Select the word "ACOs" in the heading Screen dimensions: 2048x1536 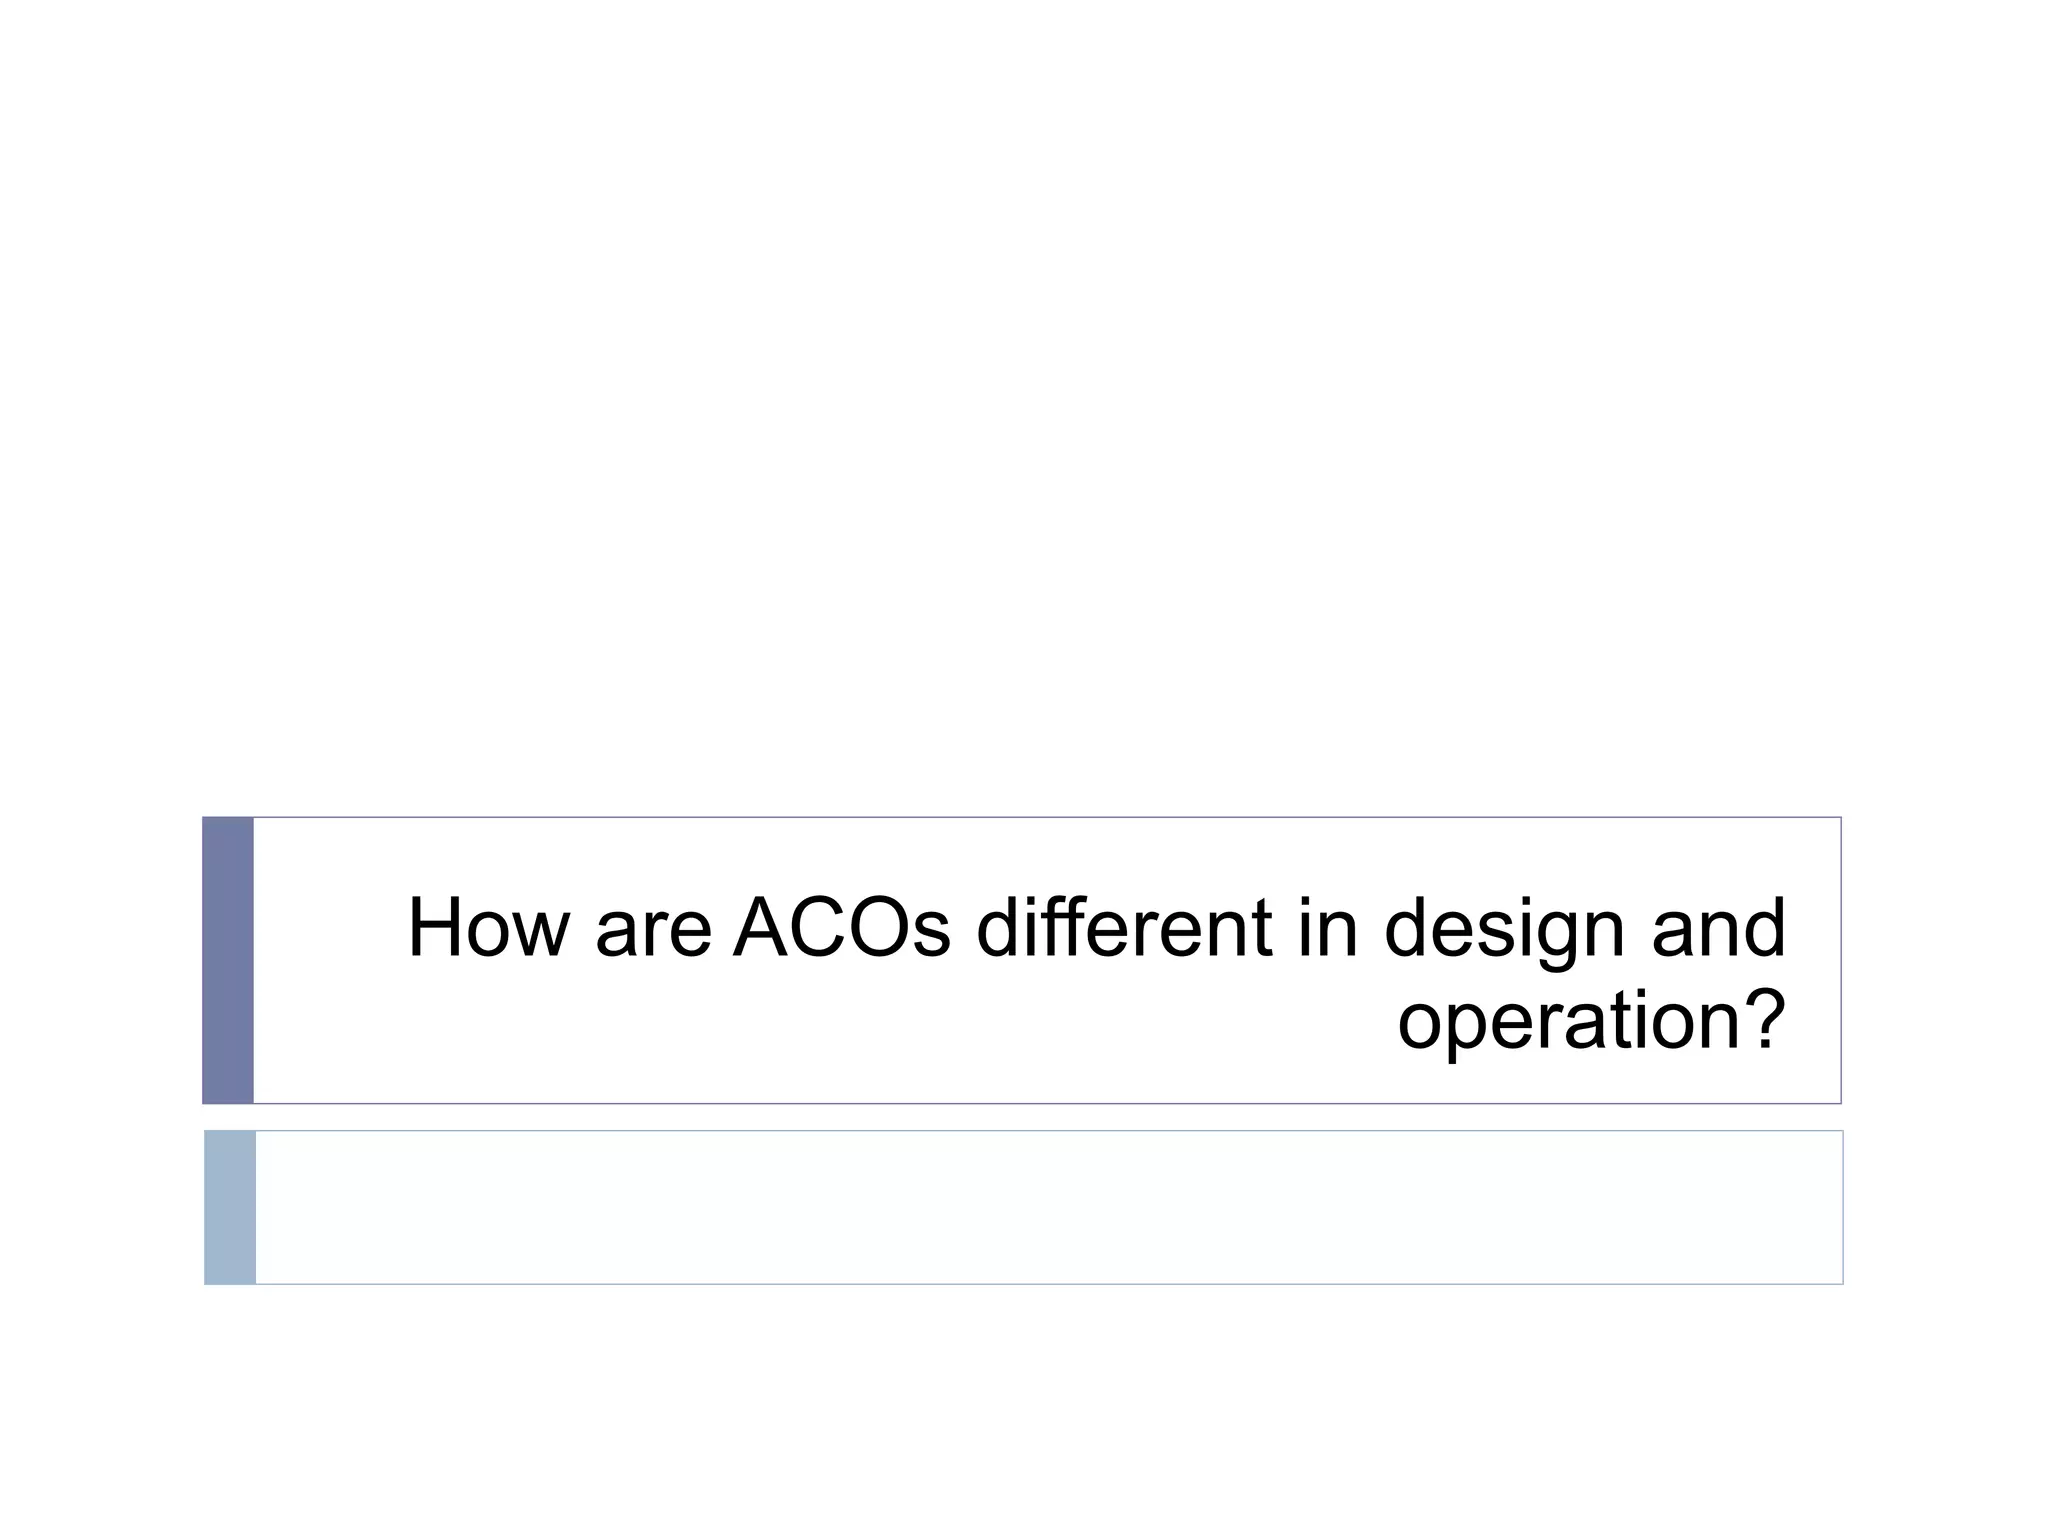(842, 928)
